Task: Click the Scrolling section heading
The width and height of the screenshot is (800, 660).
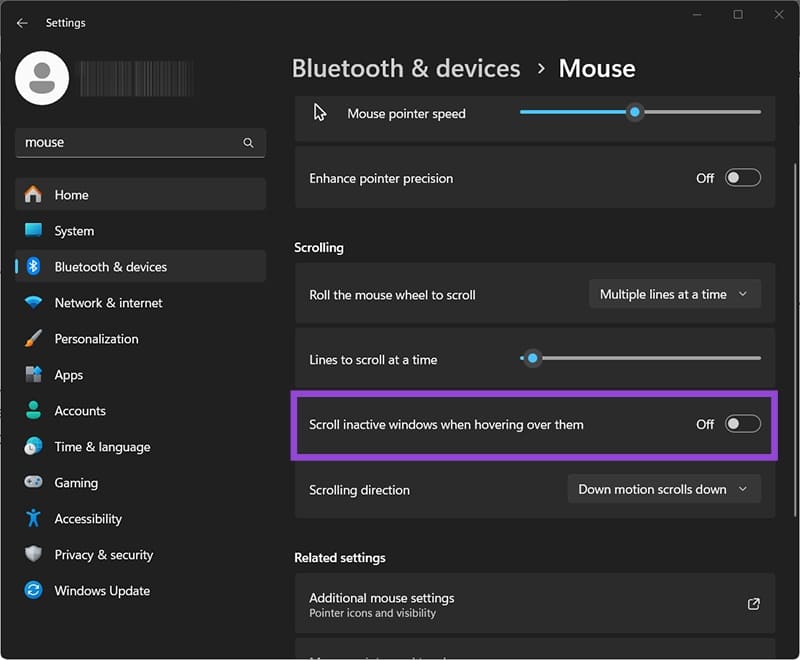Action: tap(319, 248)
